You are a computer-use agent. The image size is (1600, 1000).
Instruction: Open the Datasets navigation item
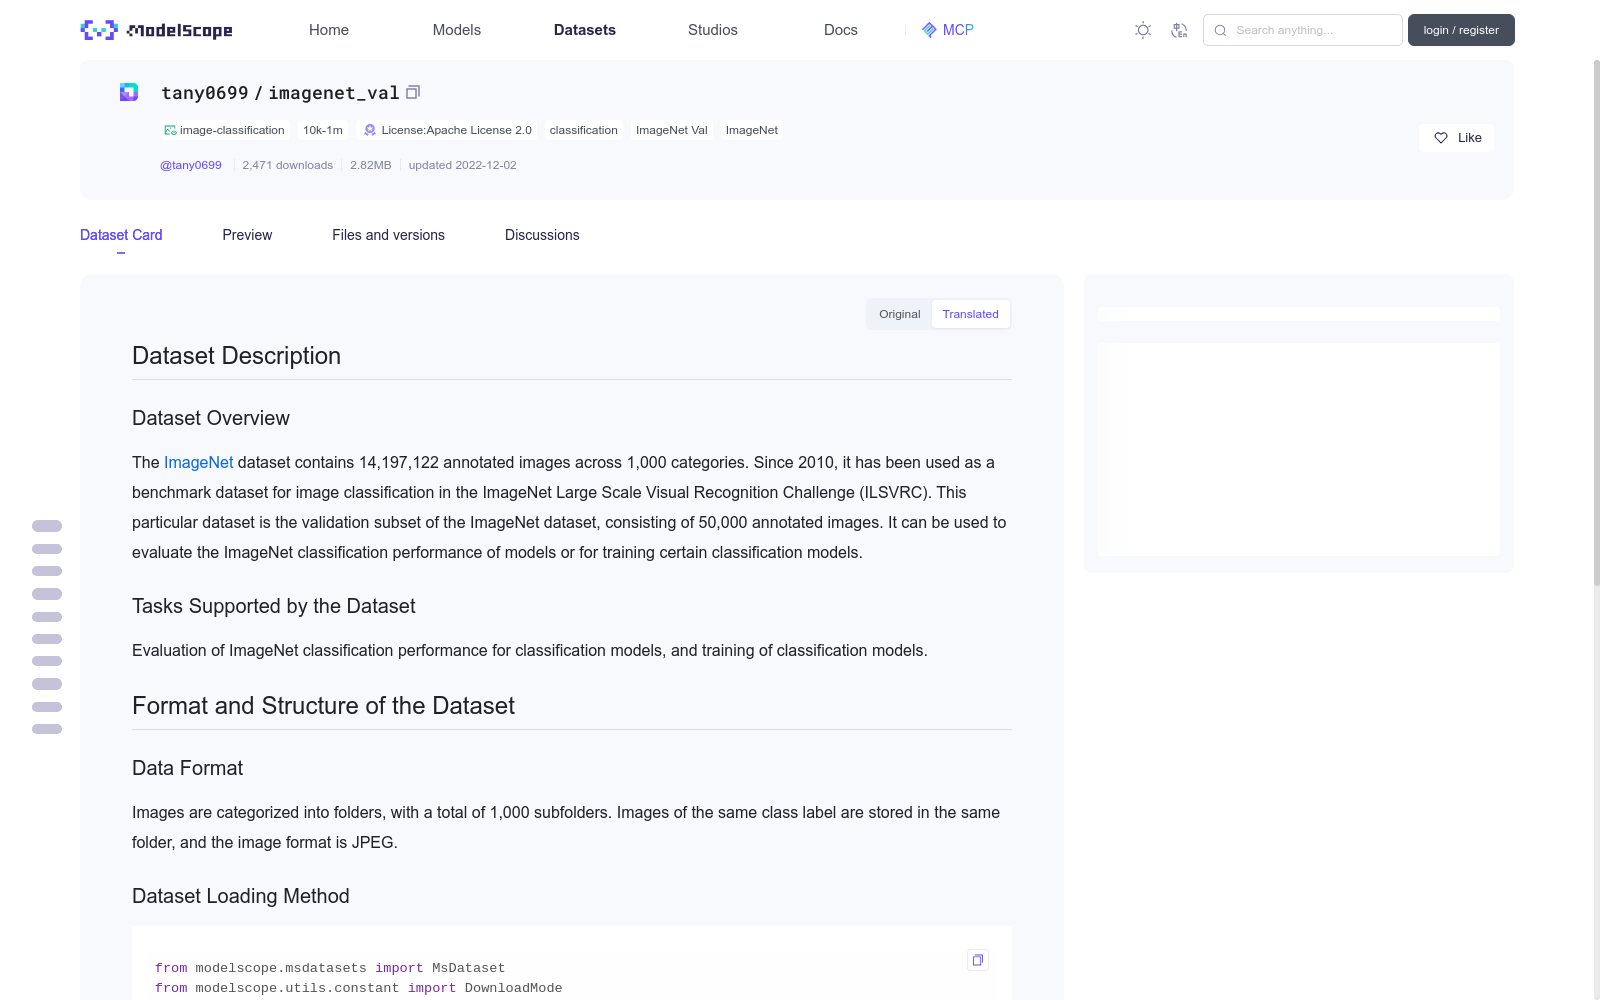[585, 30]
